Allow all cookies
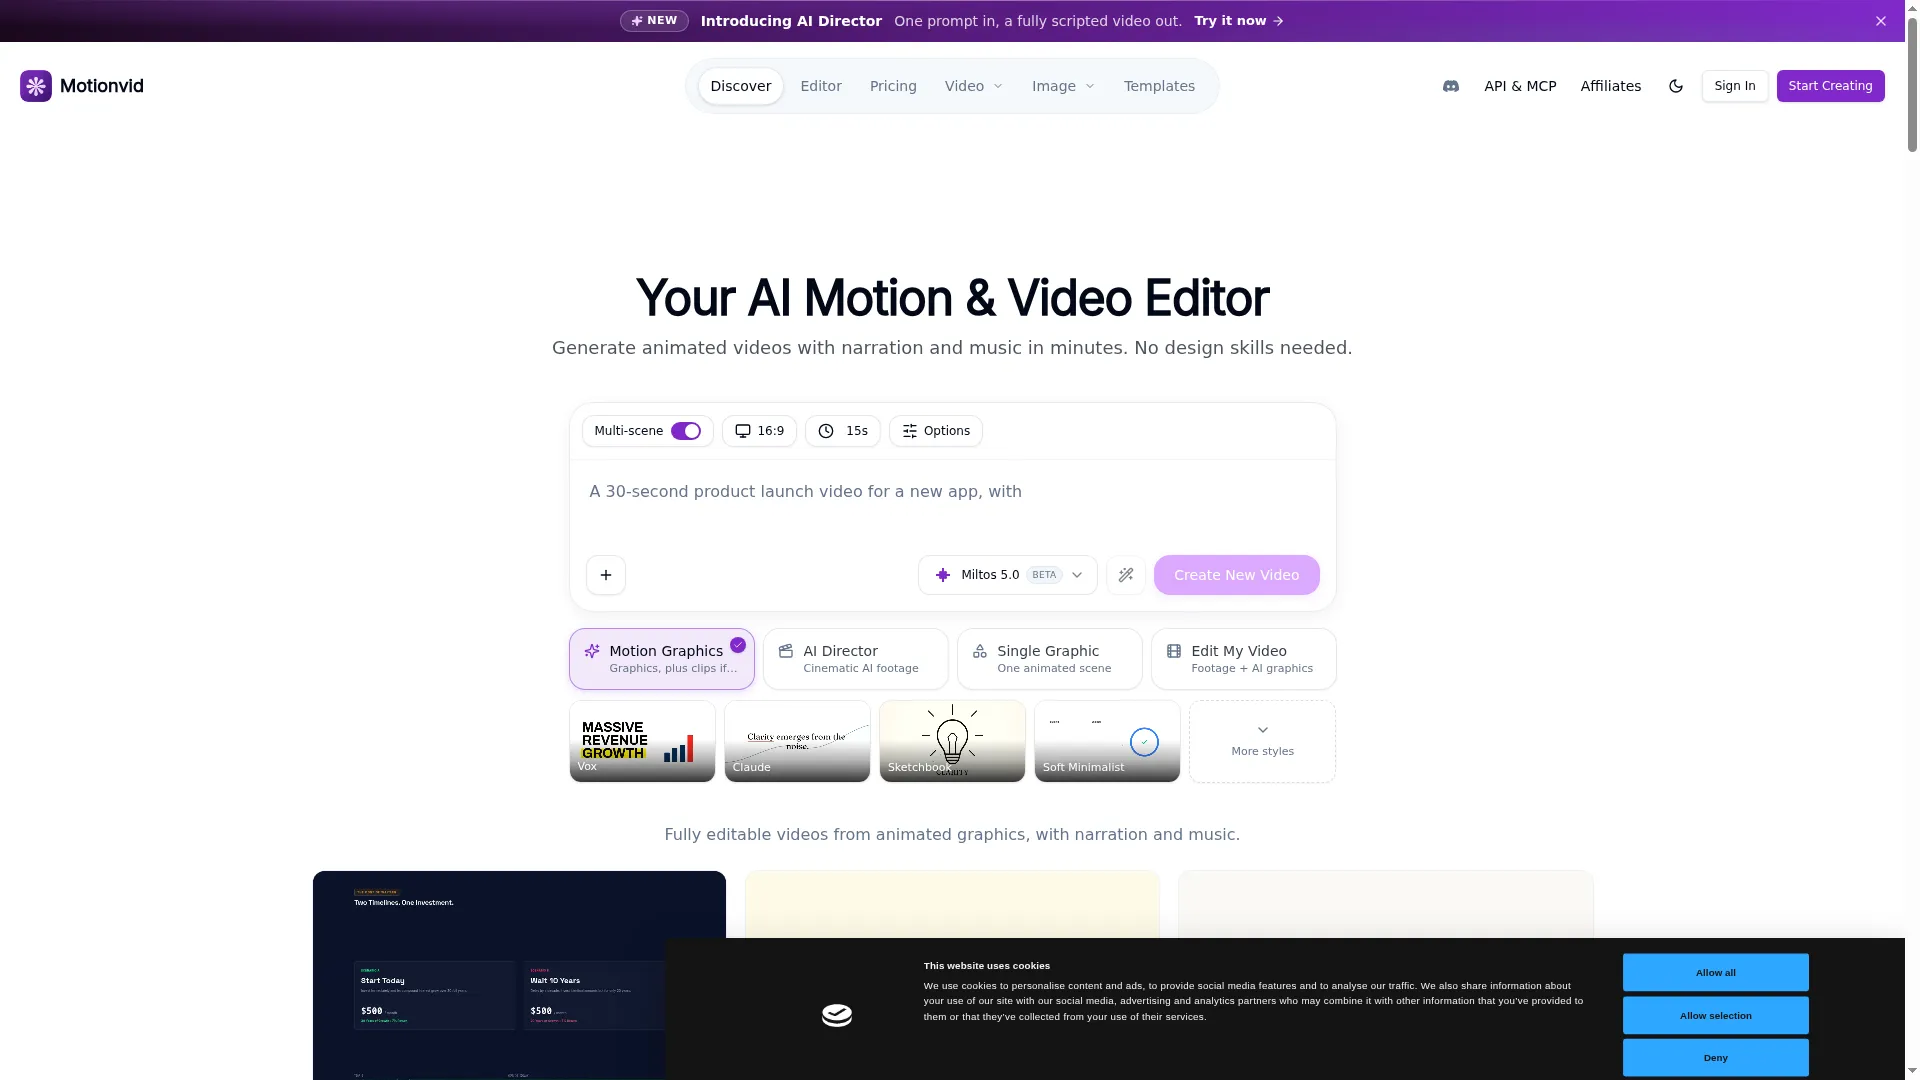 [1715, 972]
